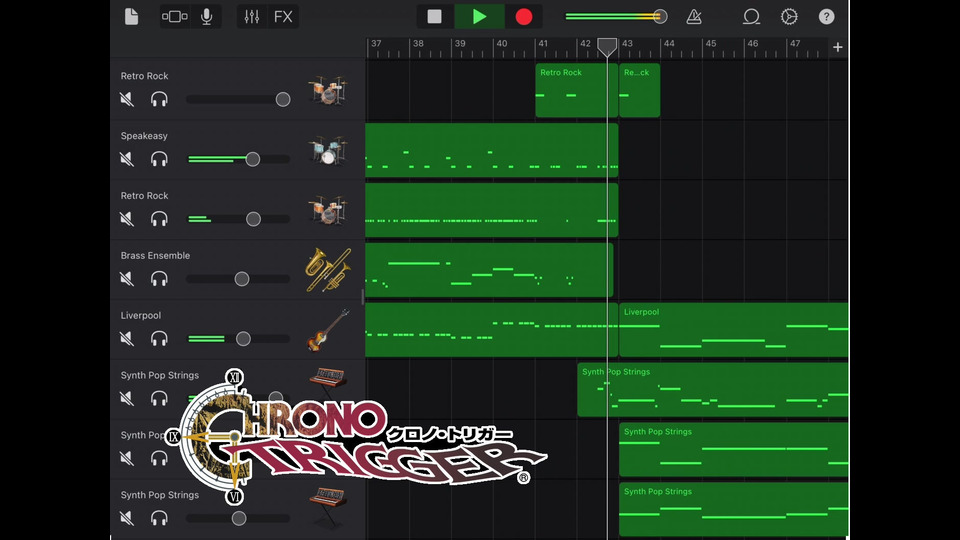This screenshot has width=960, height=540.
Task: Tap bar 39 on the ruler
Action: tap(460, 43)
